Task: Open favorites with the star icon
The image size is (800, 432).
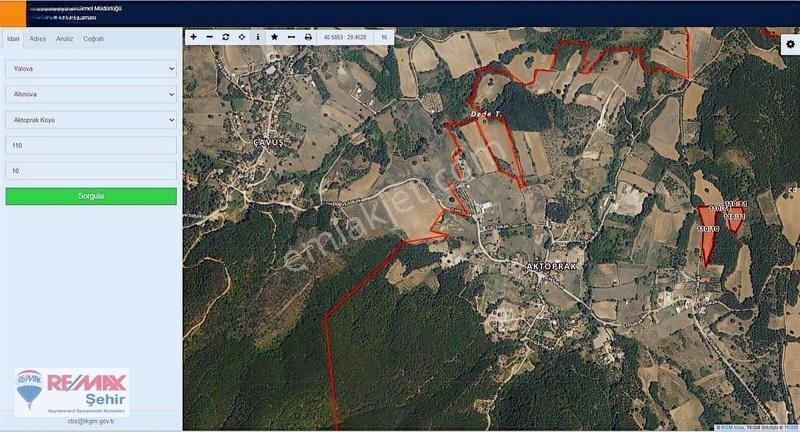Action: click(274, 37)
